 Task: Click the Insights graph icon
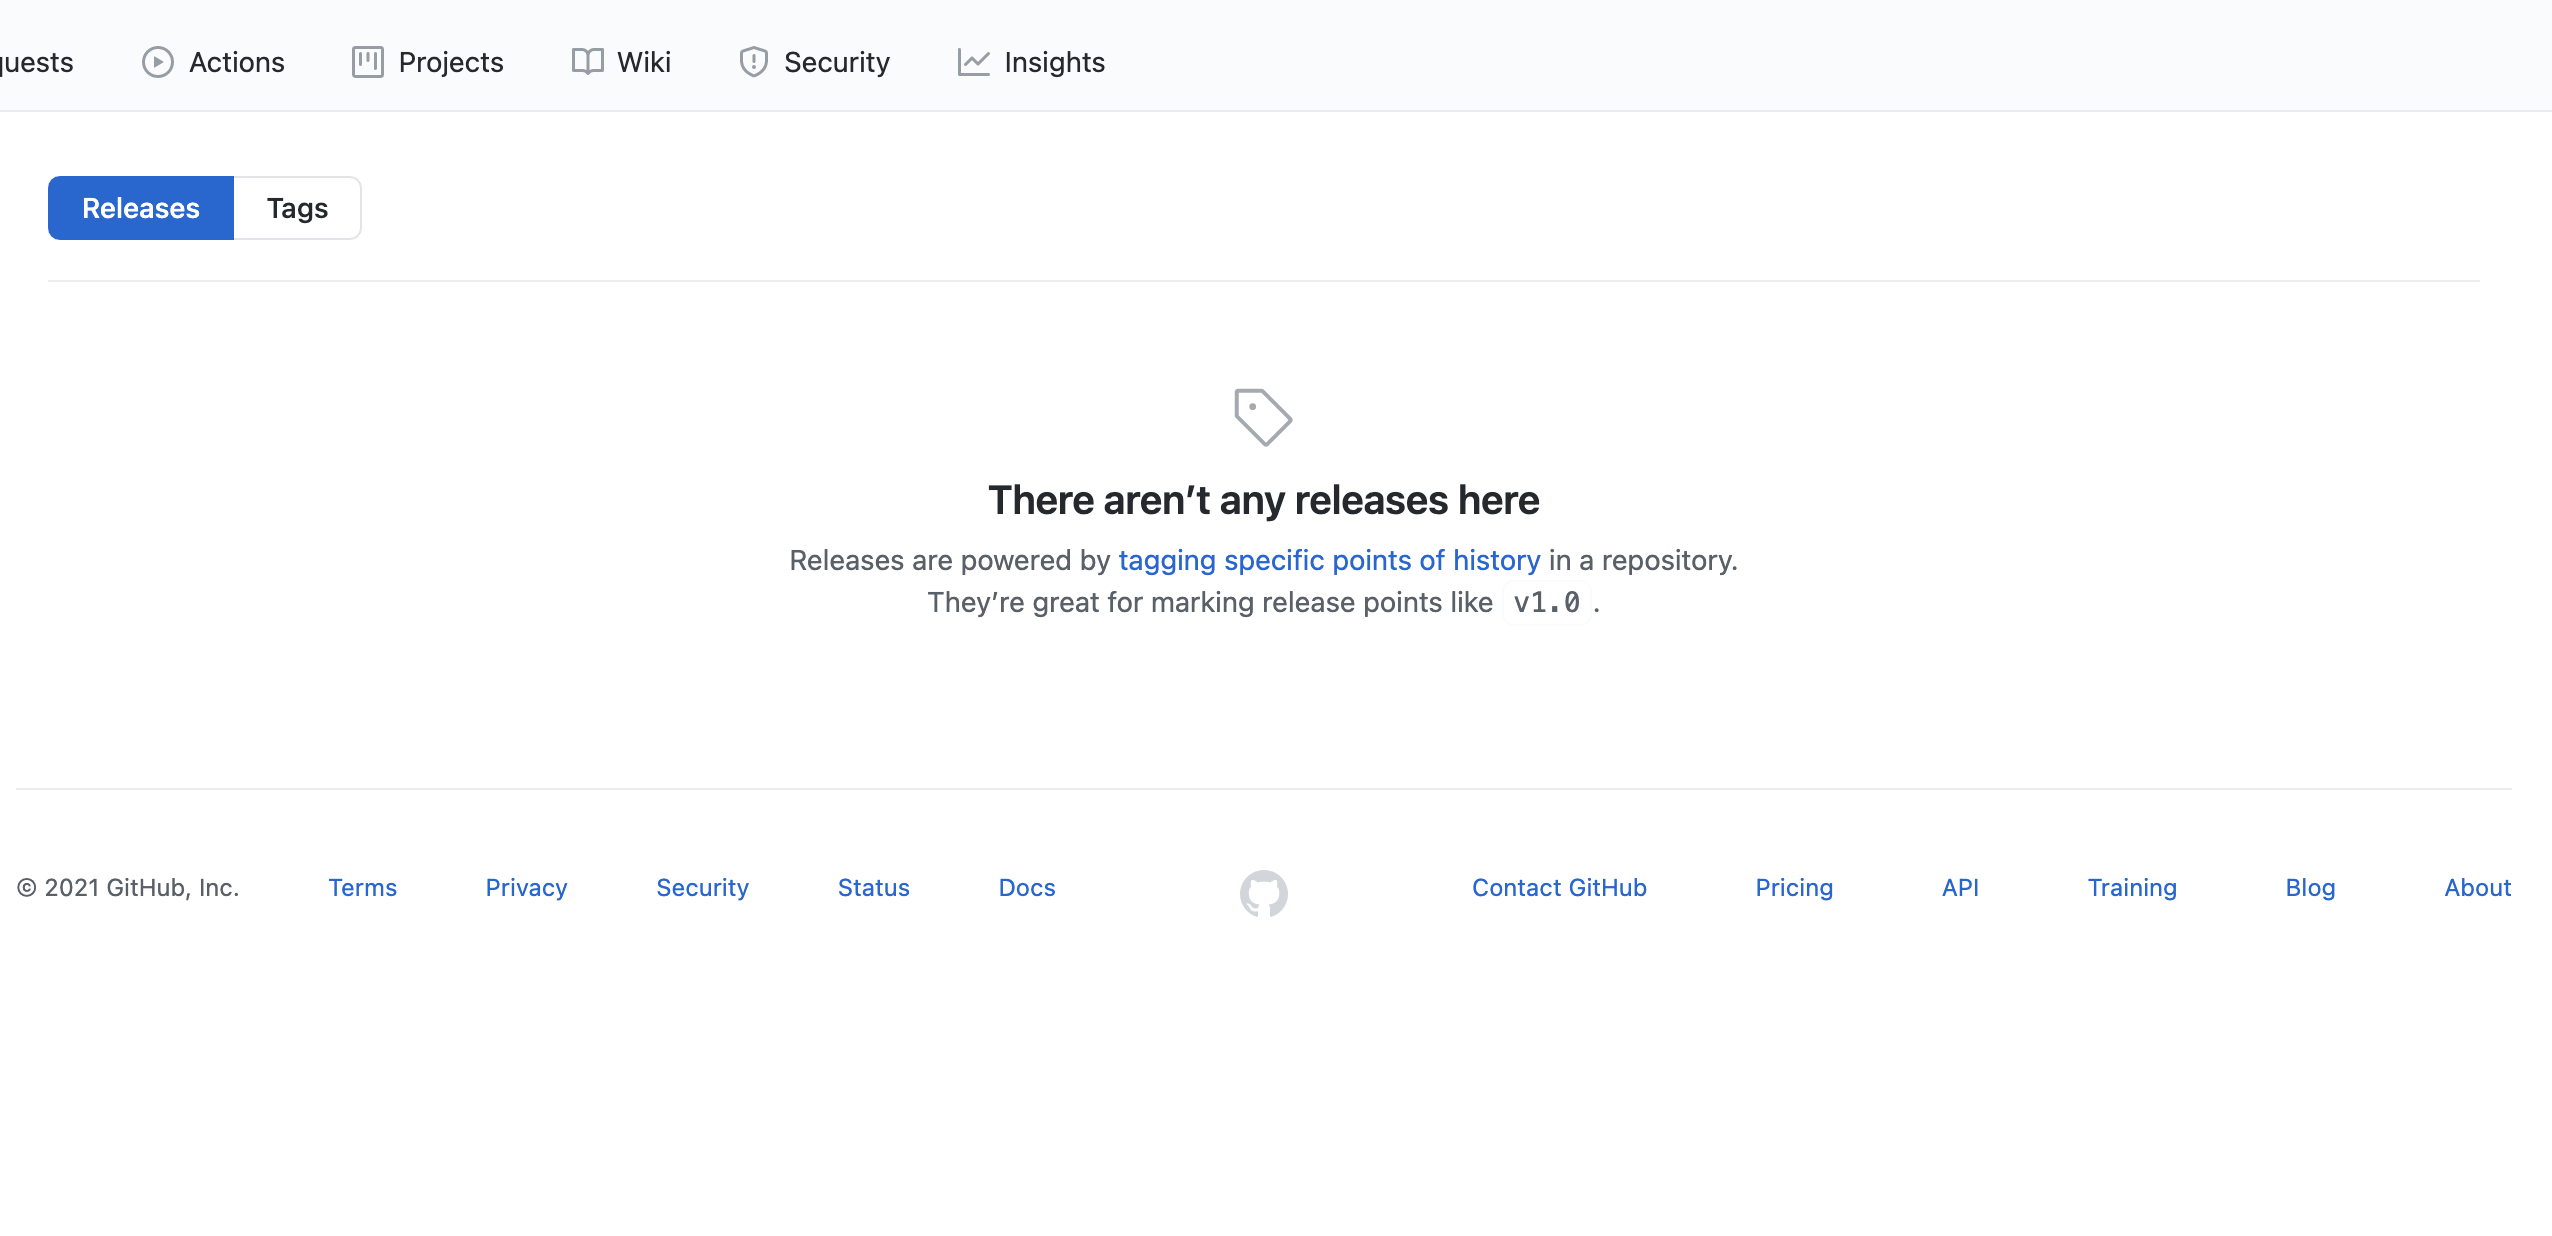click(x=973, y=62)
